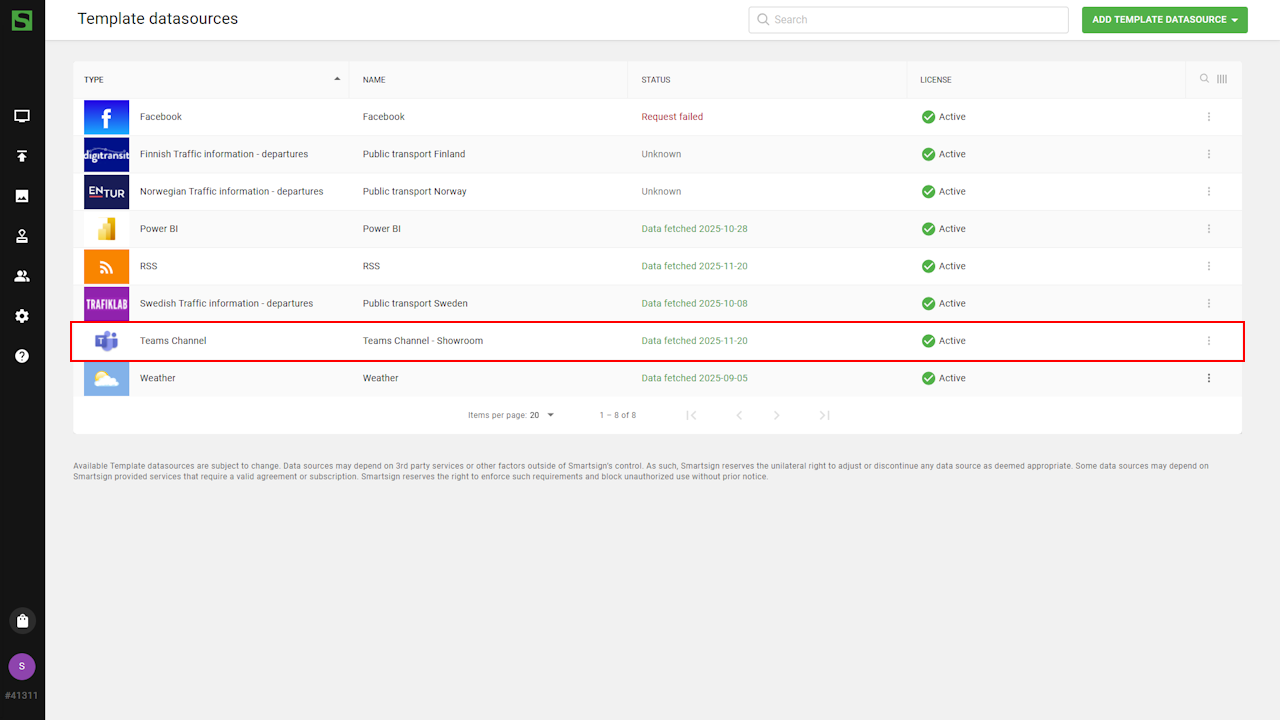Open the purple user avatar menu
Viewport: 1280px width, 720px height.
(22, 667)
